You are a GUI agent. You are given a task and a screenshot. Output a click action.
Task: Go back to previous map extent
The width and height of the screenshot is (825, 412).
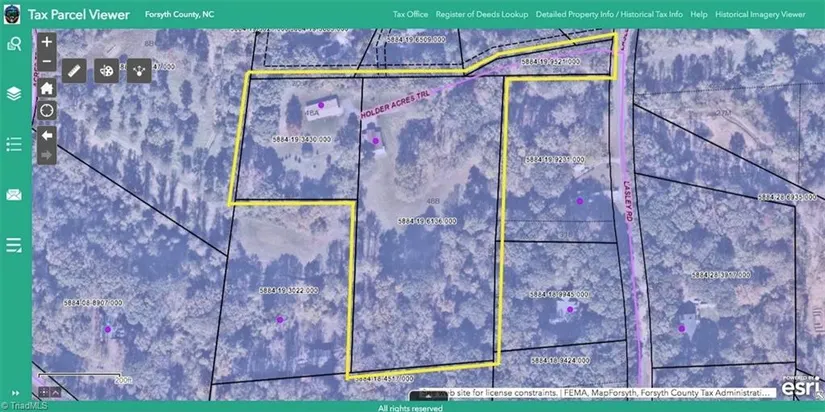point(46,135)
